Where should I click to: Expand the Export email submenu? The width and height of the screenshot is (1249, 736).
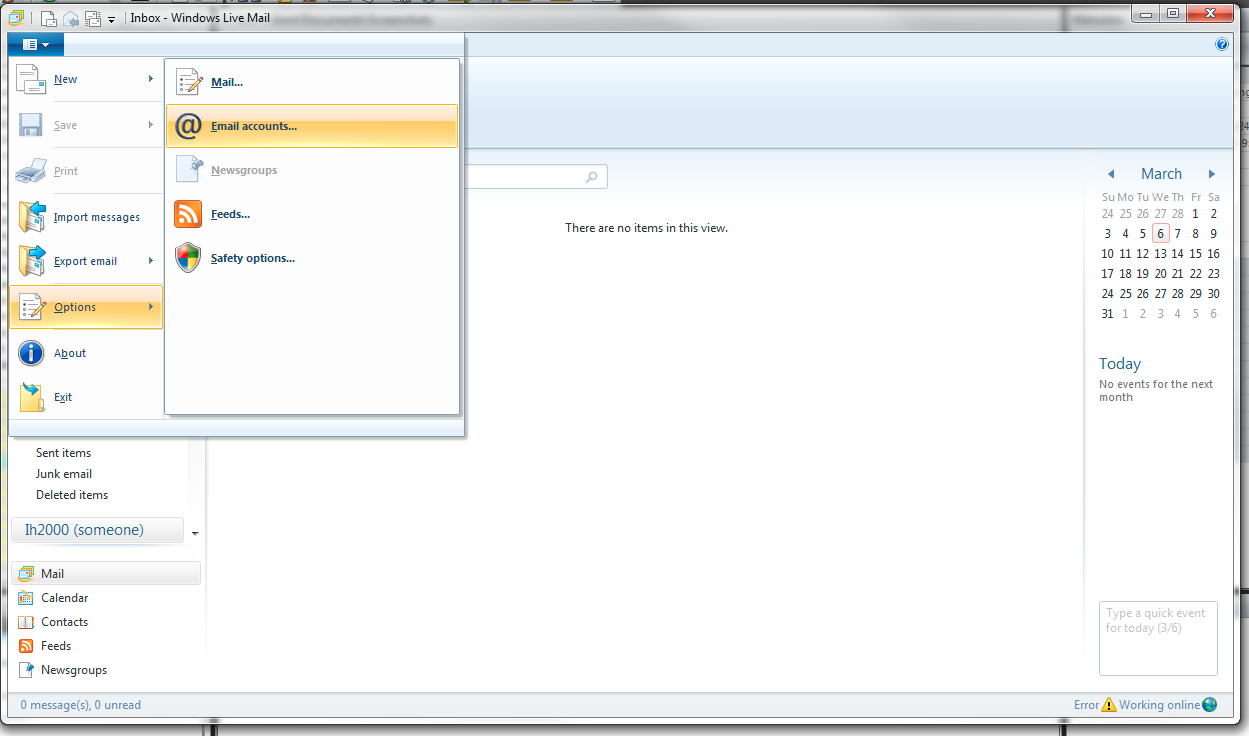click(151, 261)
